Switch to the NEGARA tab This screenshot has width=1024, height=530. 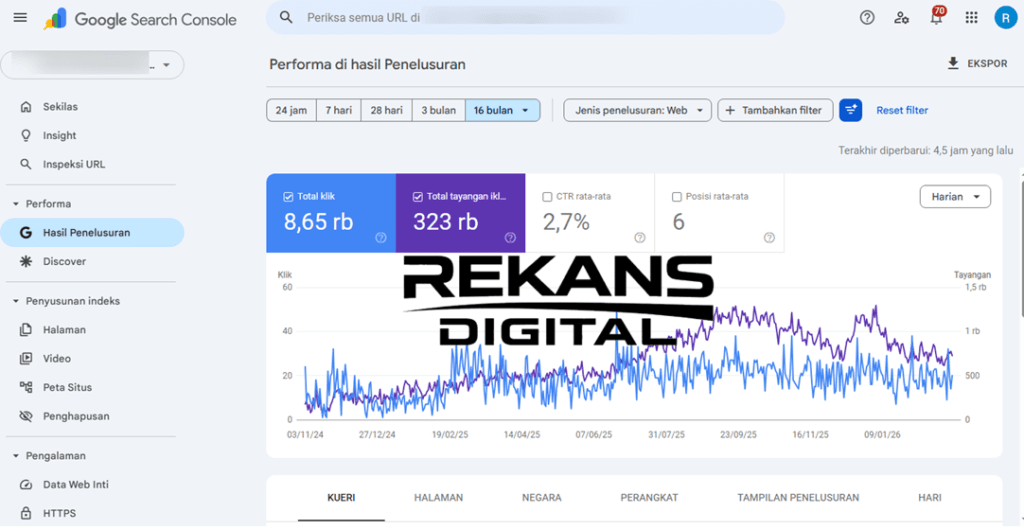pyautogui.click(x=541, y=497)
